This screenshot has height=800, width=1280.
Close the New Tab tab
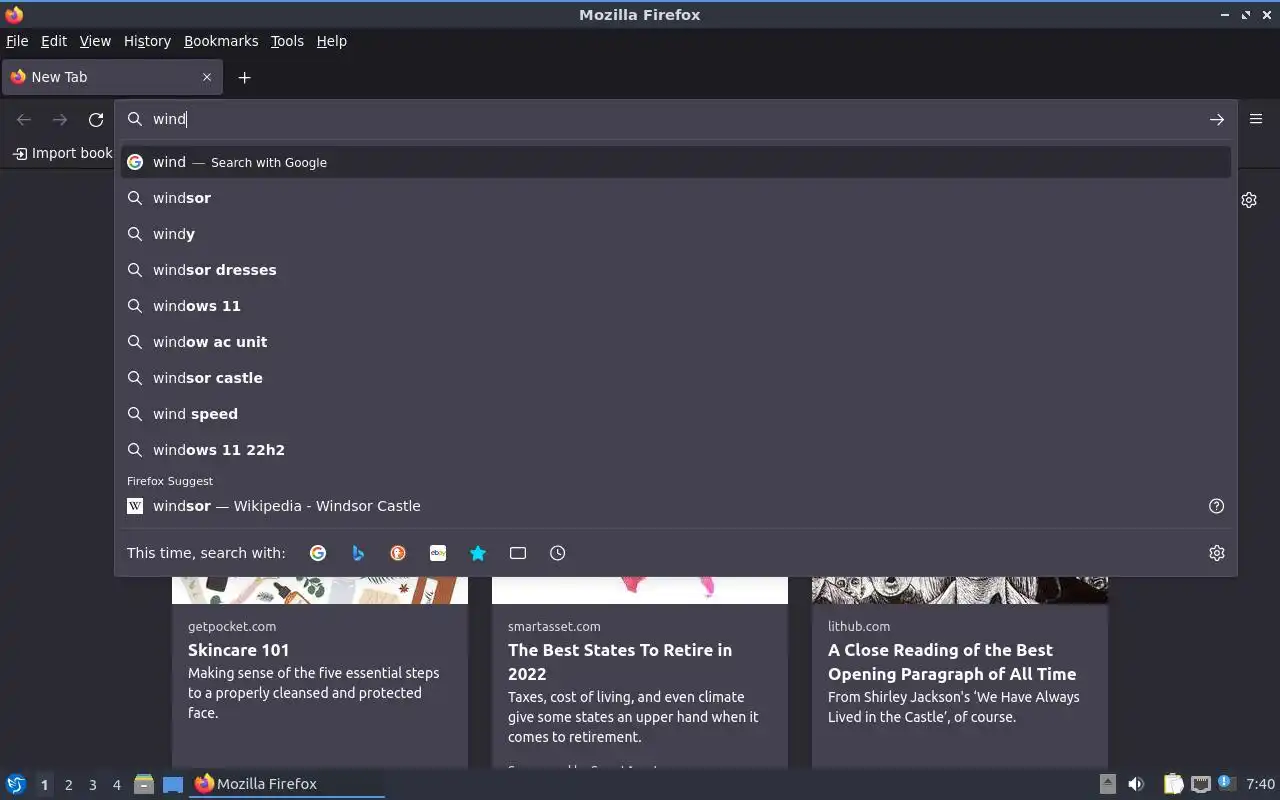coord(207,77)
